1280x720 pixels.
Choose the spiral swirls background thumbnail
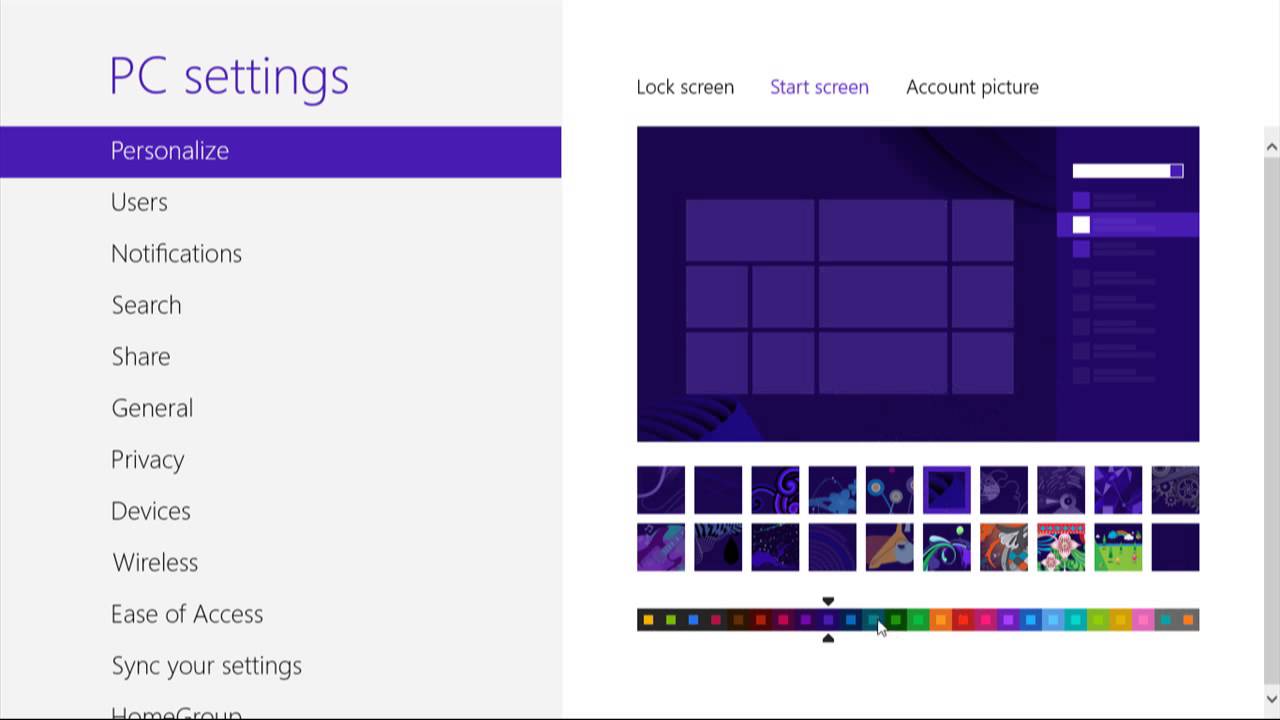[x=775, y=490]
